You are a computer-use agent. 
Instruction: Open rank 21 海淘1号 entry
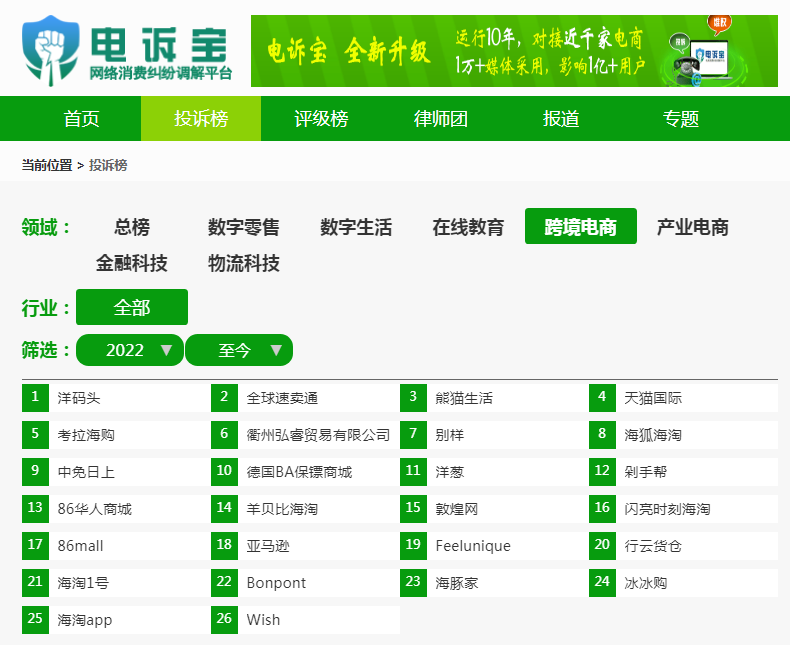[x=116, y=583]
